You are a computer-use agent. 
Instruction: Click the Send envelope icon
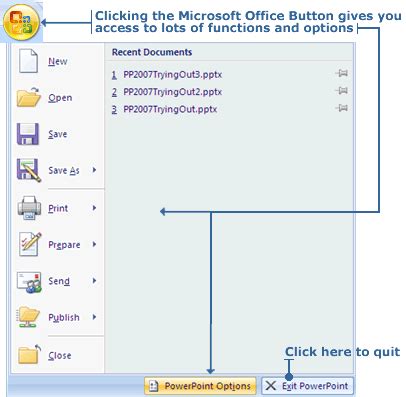pyautogui.click(x=29, y=282)
